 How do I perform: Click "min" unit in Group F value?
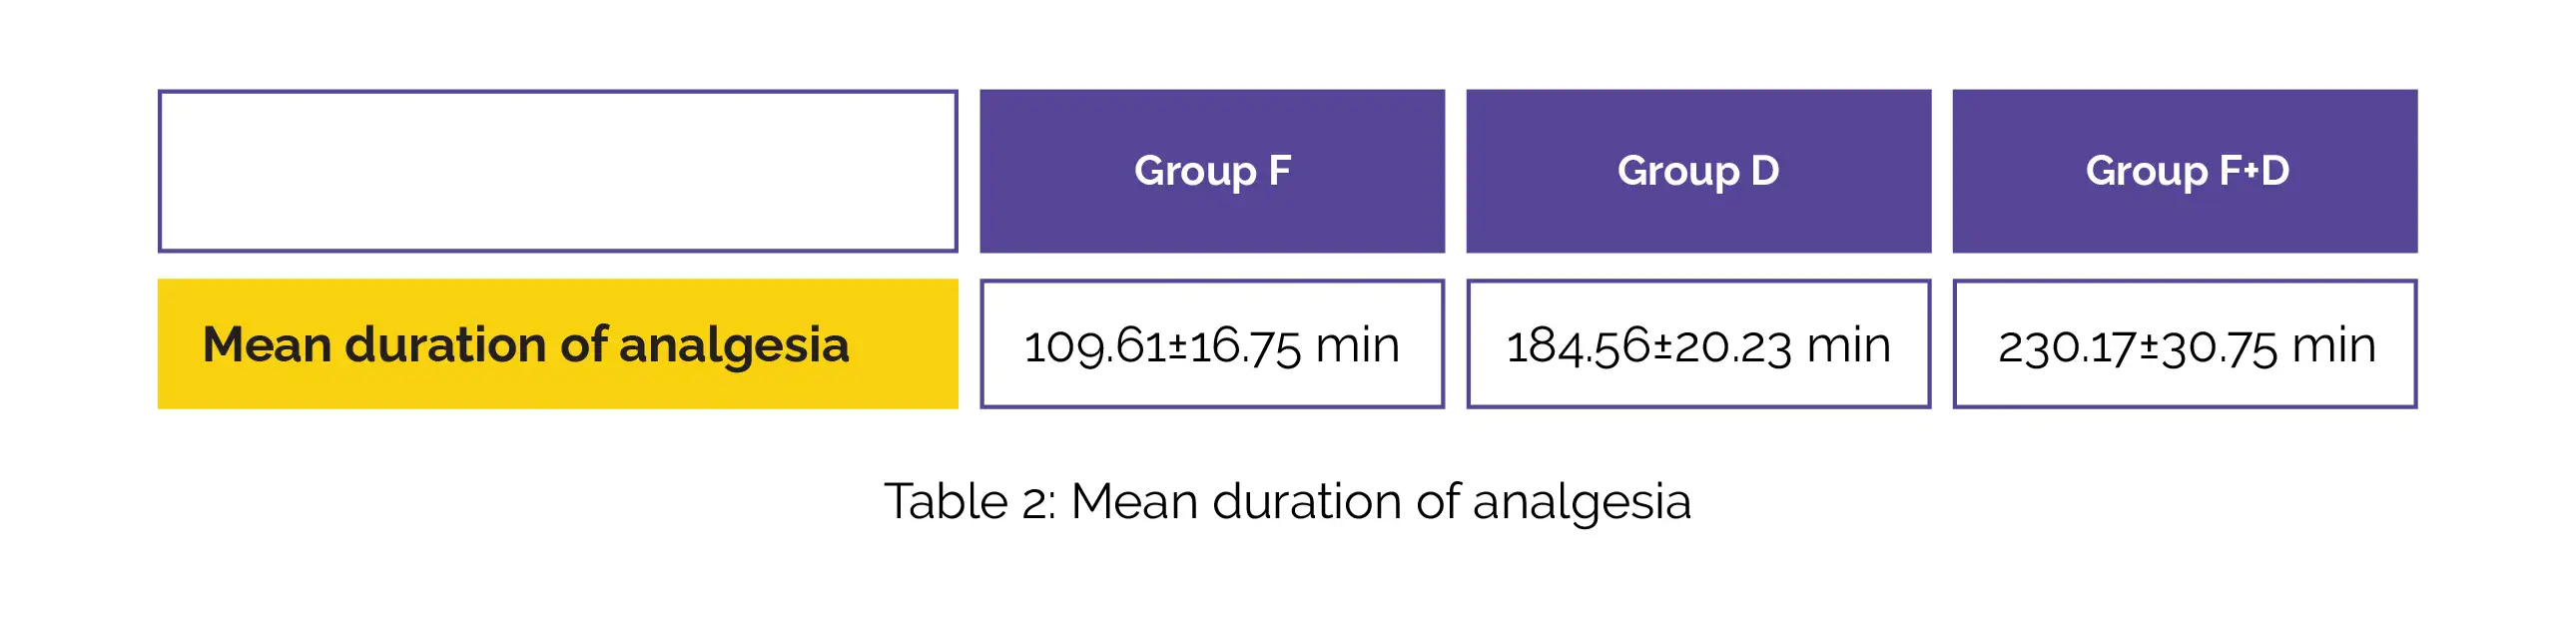coord(1357,345)
